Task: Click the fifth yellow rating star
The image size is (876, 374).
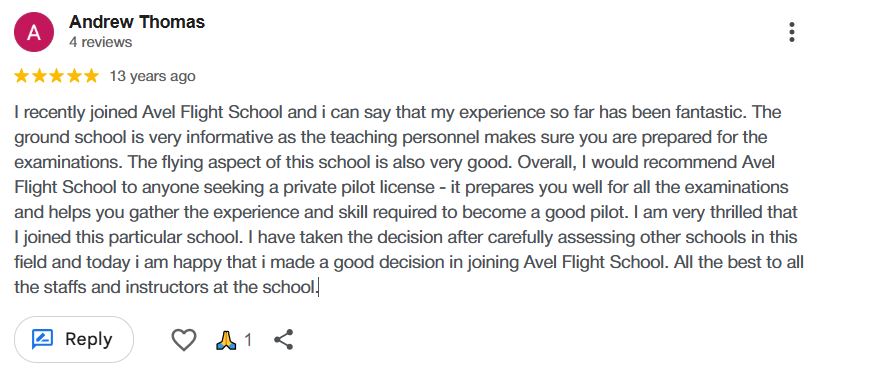Action: pos(91,76)
